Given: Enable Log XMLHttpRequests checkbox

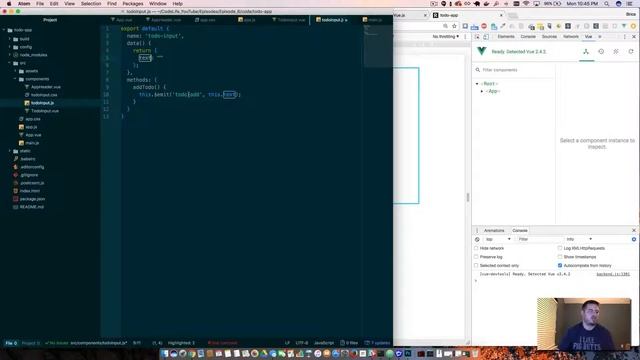Looking at the screenshot, I should (x=560, y=248).
